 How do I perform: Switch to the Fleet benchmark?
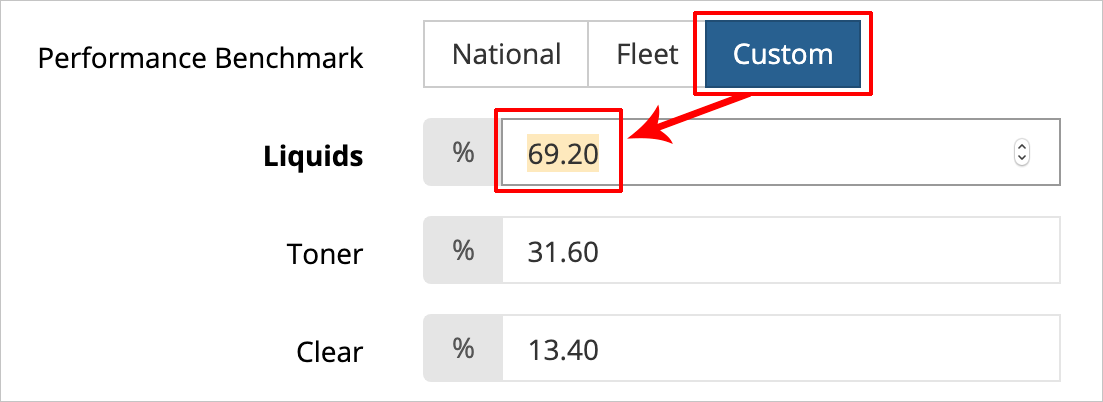(x=647, y=54)
